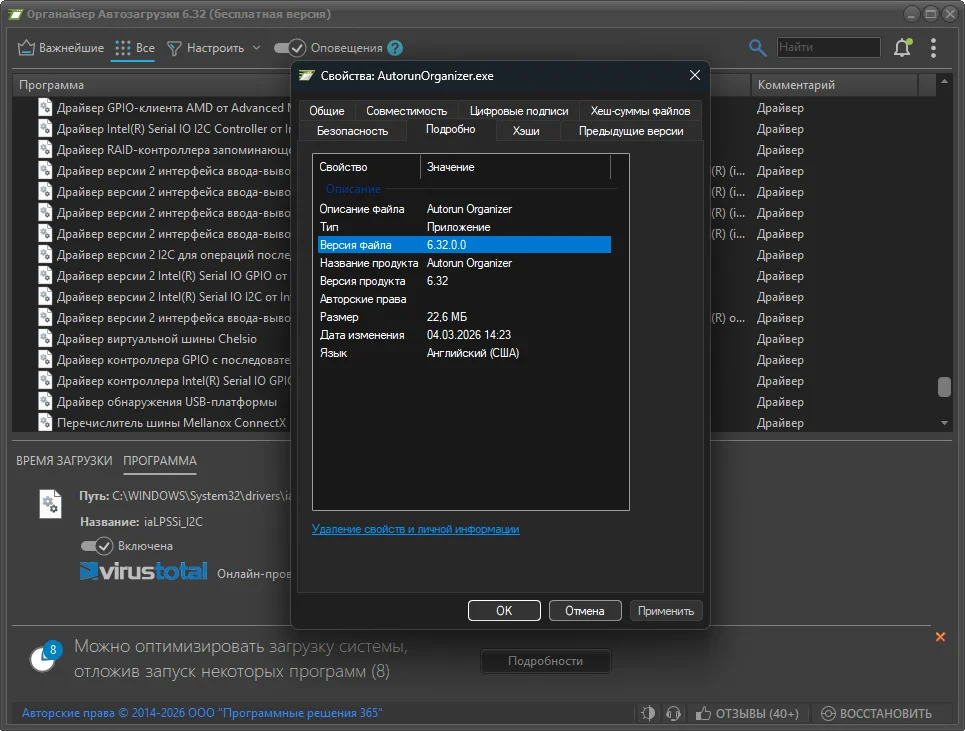The height and width of the screenshot is (731, 965).
Task: Toggle the Оповещения switch
Action: point(289,48)
